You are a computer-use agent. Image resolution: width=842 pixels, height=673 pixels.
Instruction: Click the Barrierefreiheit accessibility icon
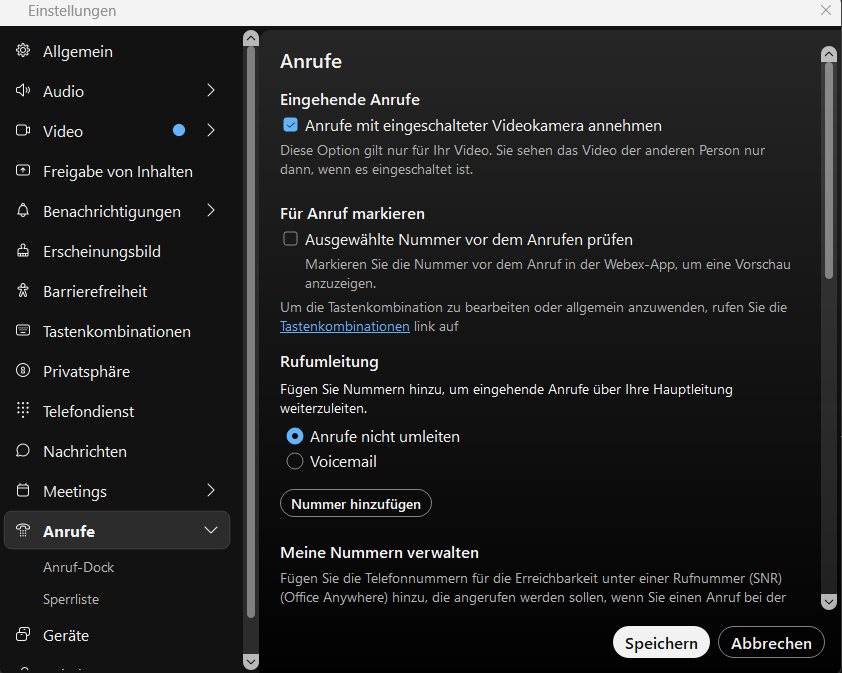[22, 291]
